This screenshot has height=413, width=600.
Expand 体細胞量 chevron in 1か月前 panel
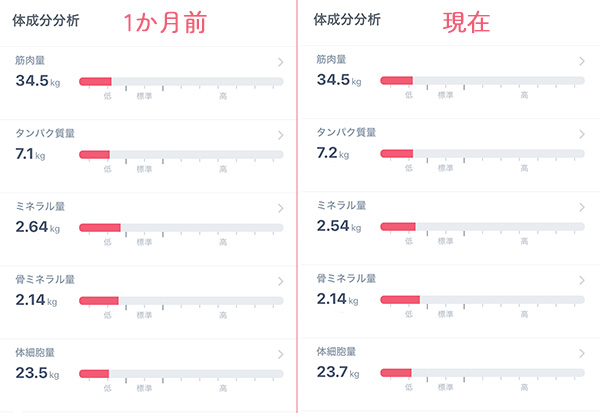click(280, 354)
